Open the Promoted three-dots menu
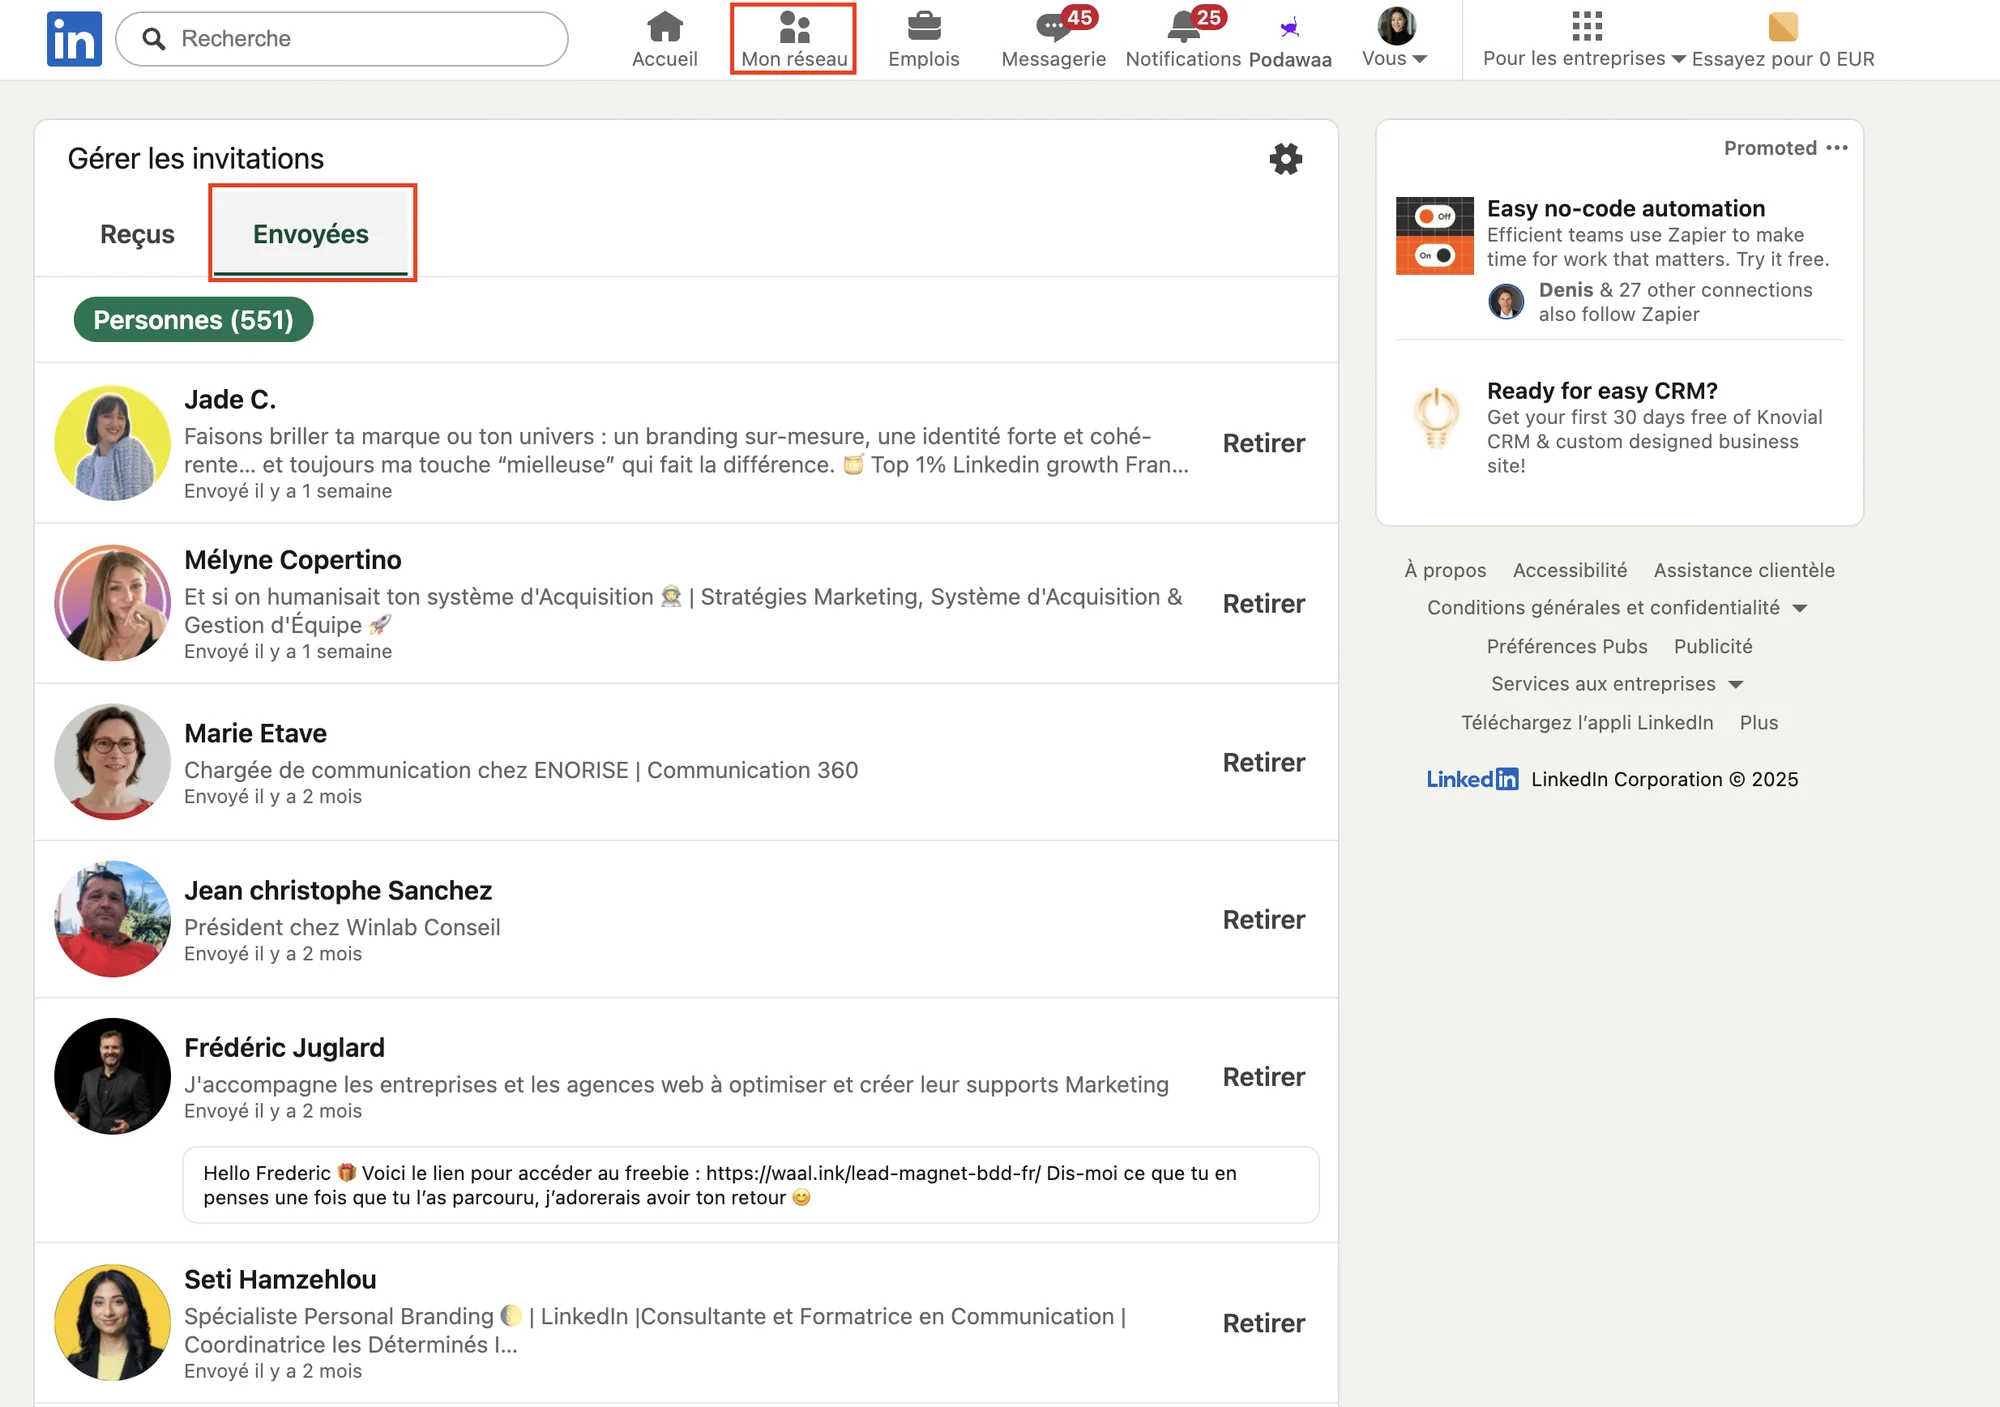 [x=1837, y=148]
